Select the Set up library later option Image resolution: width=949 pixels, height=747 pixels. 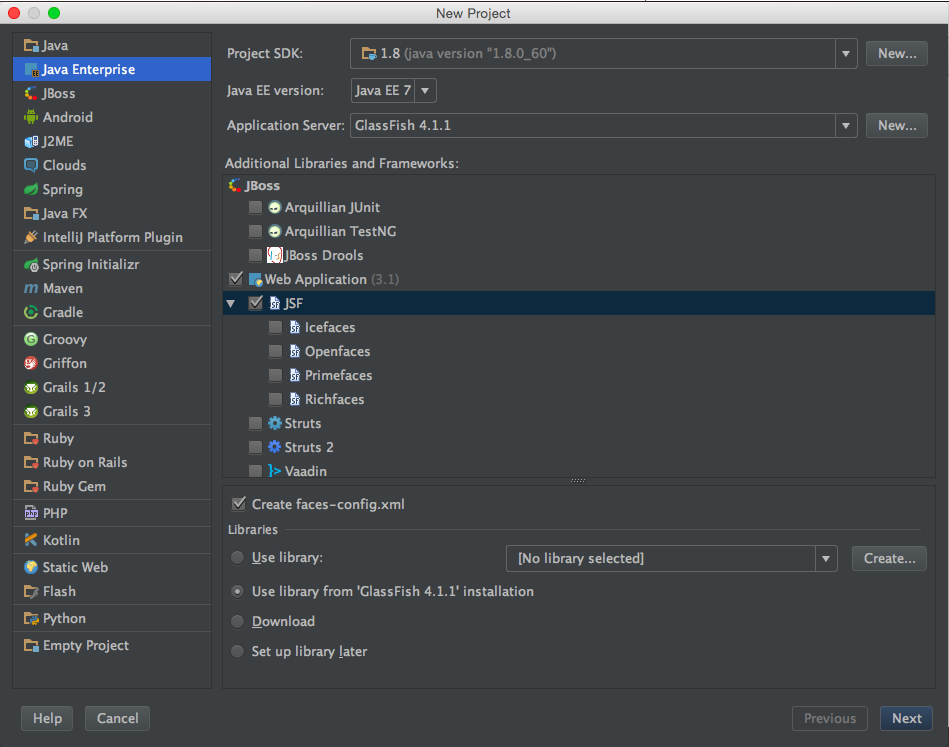[238, 651]
